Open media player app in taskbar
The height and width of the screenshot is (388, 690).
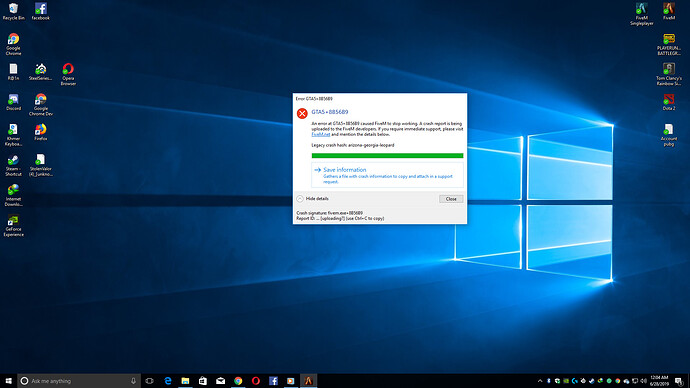290,381
